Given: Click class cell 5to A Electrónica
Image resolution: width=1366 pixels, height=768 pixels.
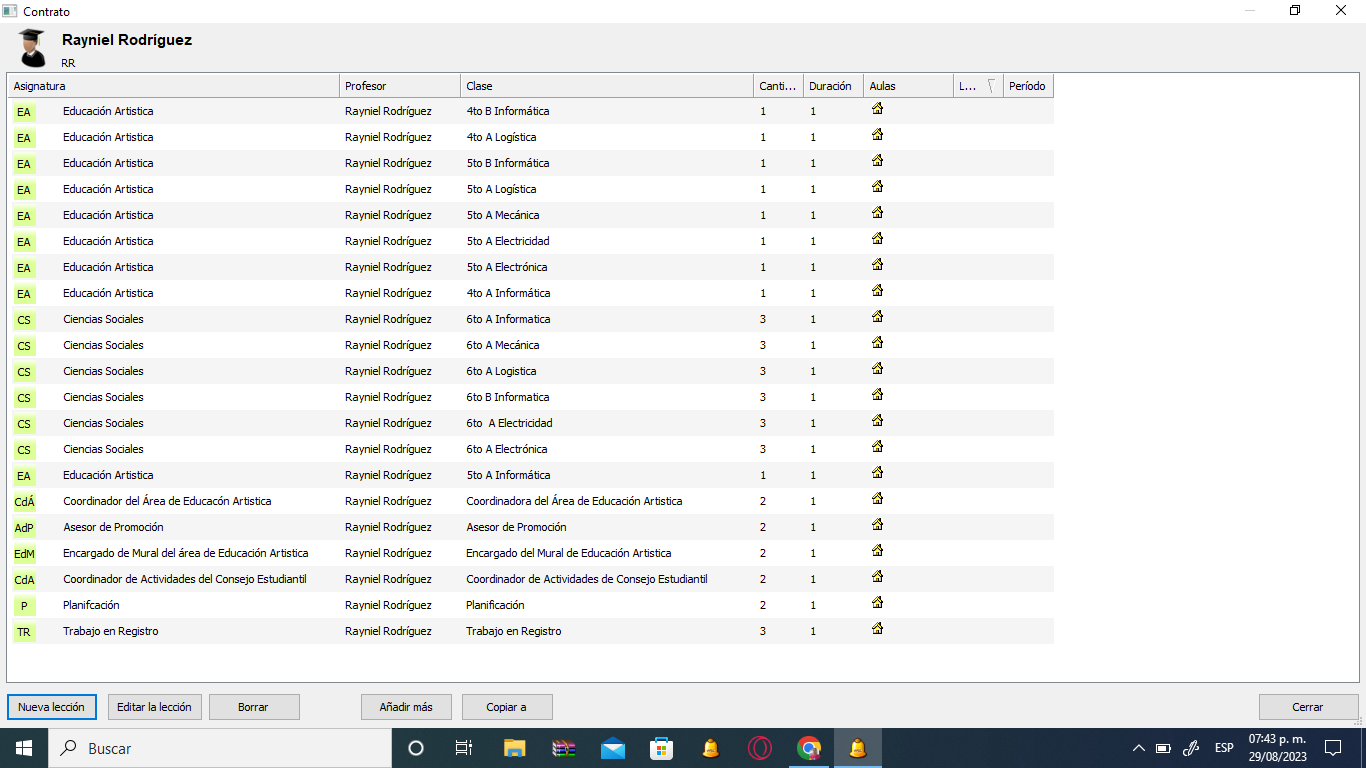Looking at the screenshot, I should pos(507,267).
